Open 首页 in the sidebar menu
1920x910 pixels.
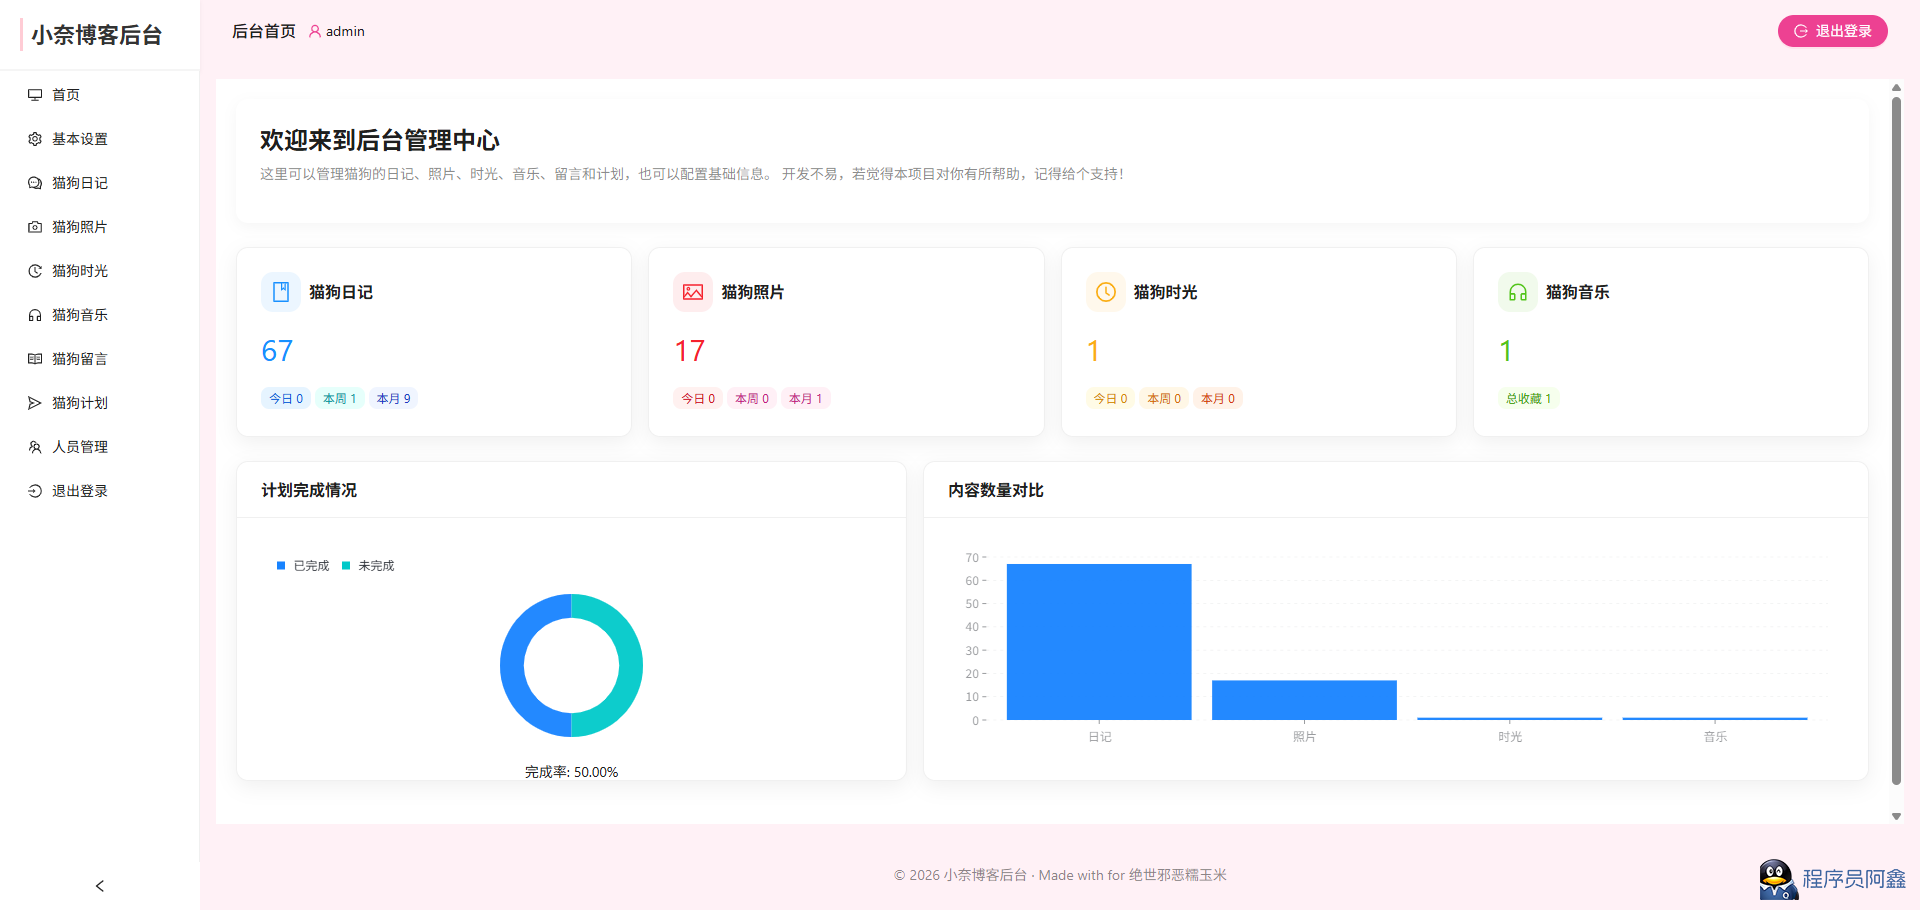point(66,95)
